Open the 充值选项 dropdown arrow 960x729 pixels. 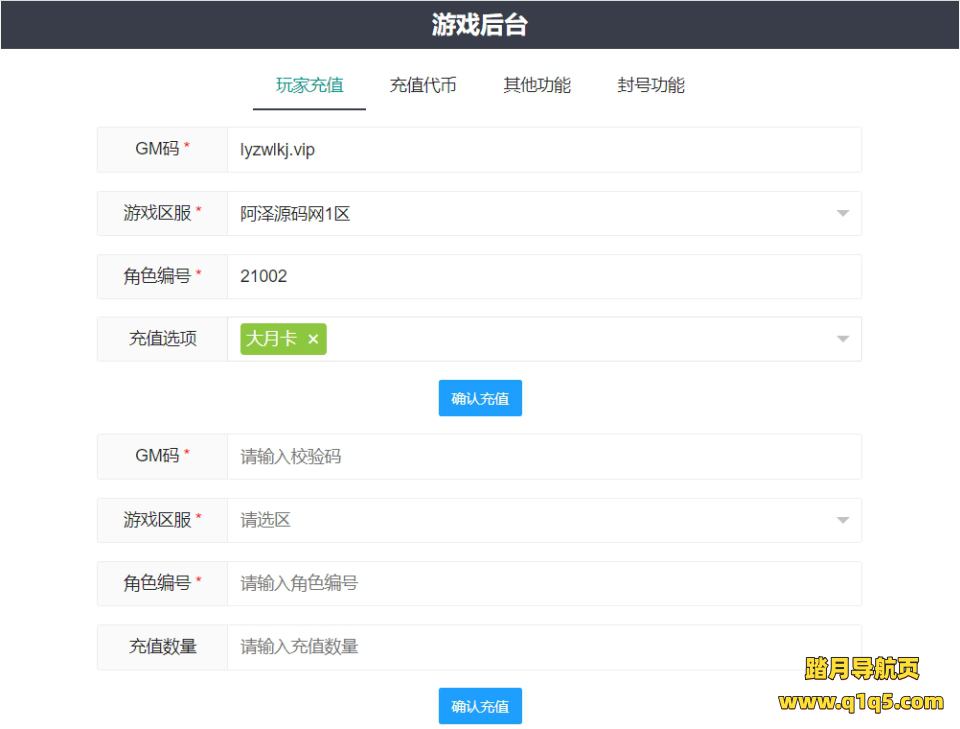click(x=842, y=340)
